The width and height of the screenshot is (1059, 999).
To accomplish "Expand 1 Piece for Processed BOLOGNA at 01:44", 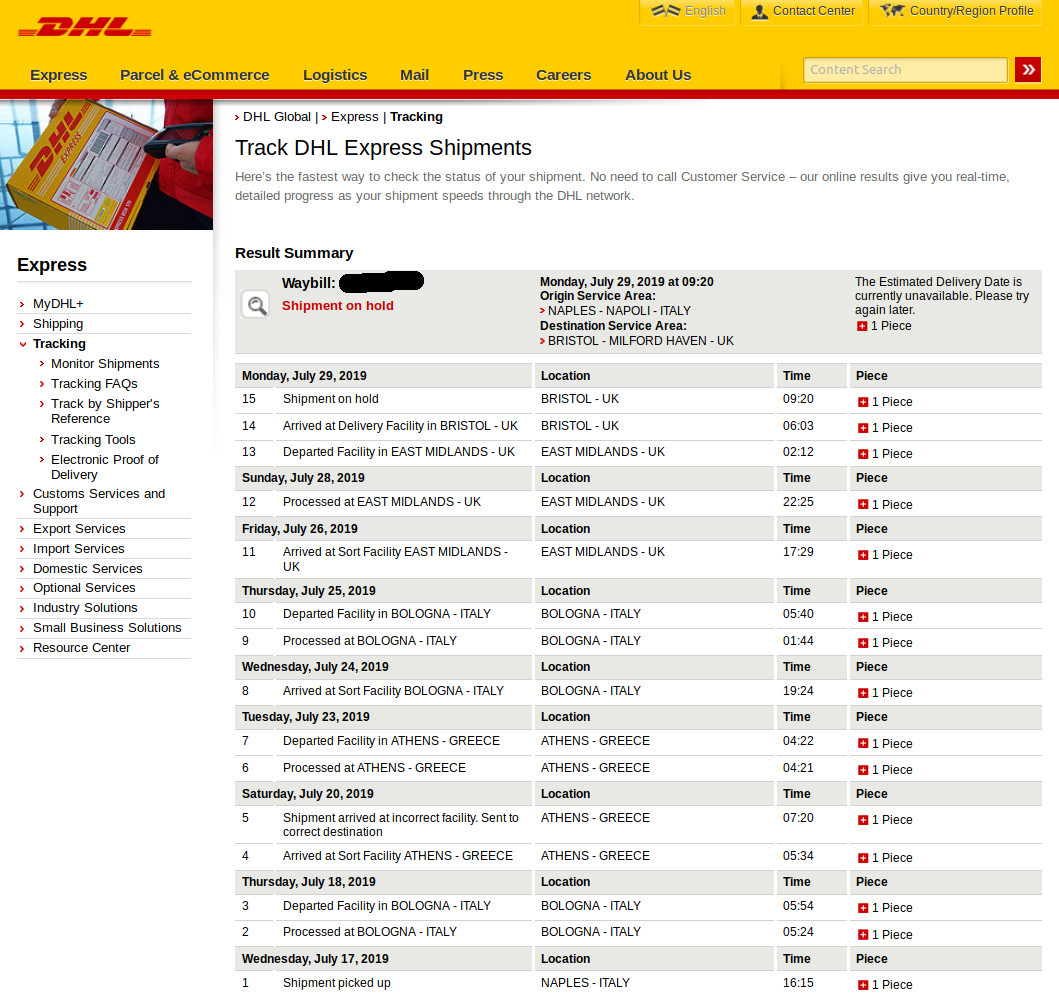I will pyautogui.click(x=862, y=643).
